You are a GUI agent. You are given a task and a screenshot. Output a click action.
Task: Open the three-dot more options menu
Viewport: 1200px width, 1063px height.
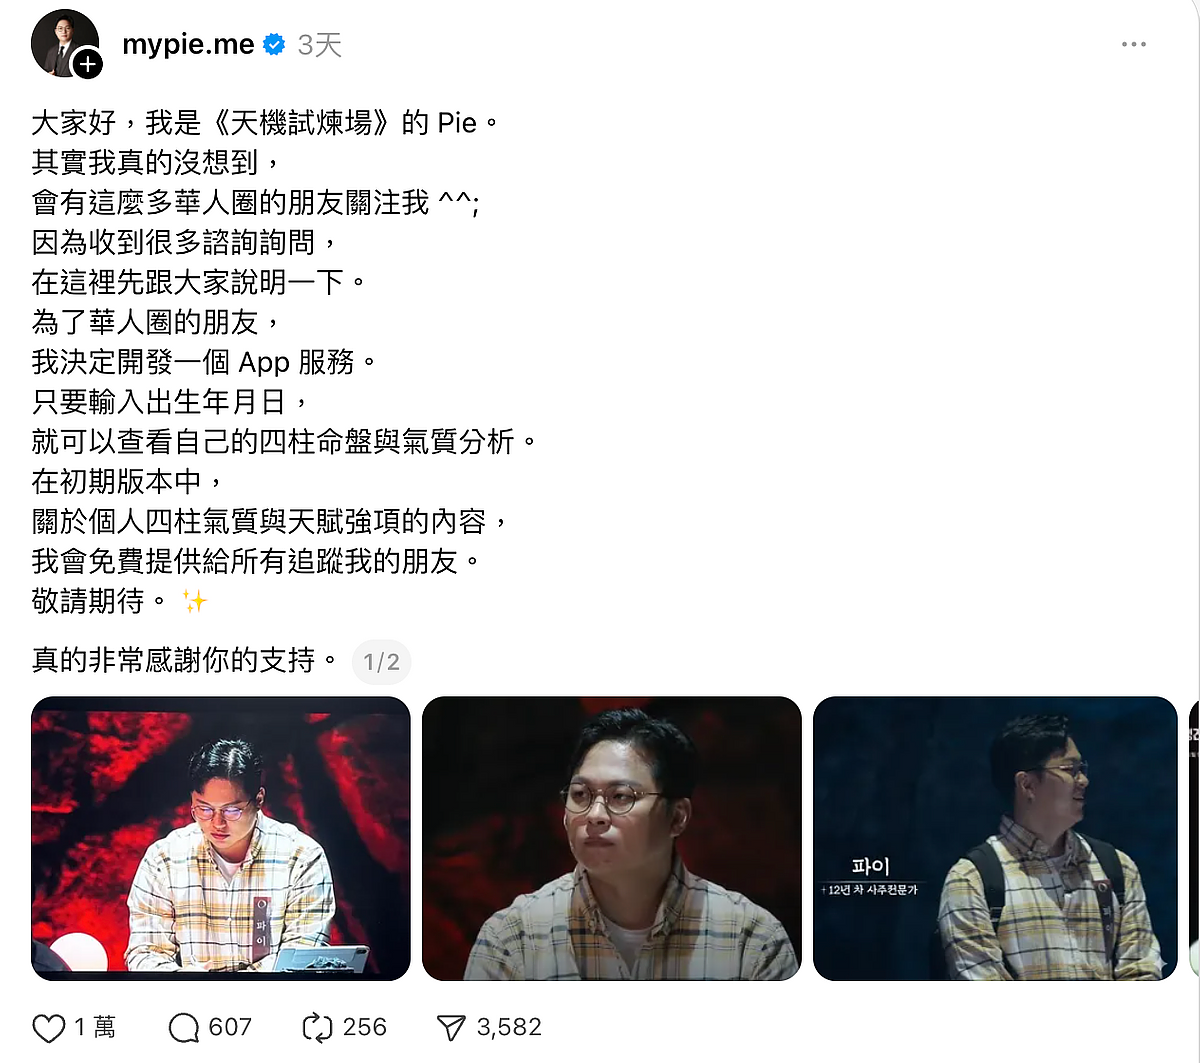point(1133,45)
